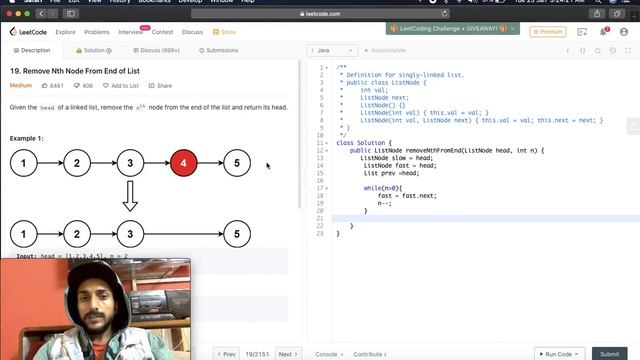
Task: Open problem list 19/2151
Action: pos(257,354)
